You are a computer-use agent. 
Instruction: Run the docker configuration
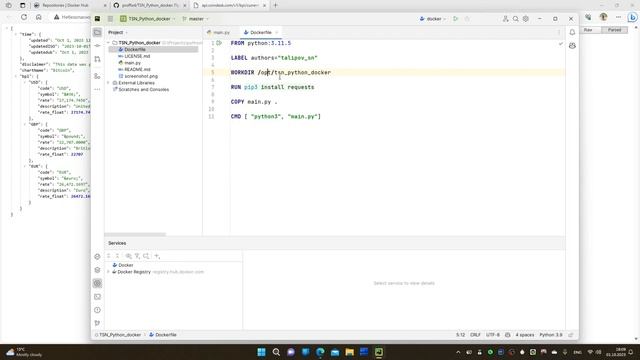pyautogui.click(x=456, y=19)
